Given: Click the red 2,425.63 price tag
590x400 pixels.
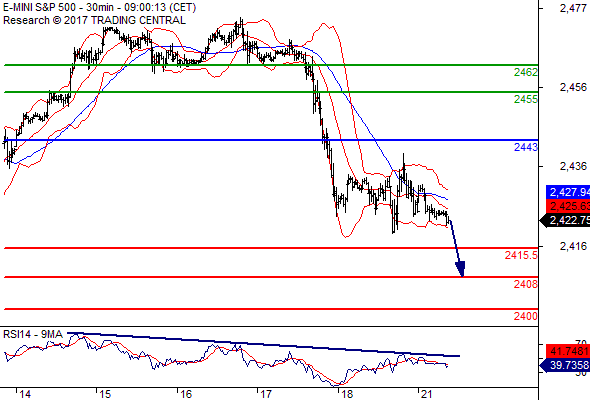Looking at the screenshot, I should 568,206.
